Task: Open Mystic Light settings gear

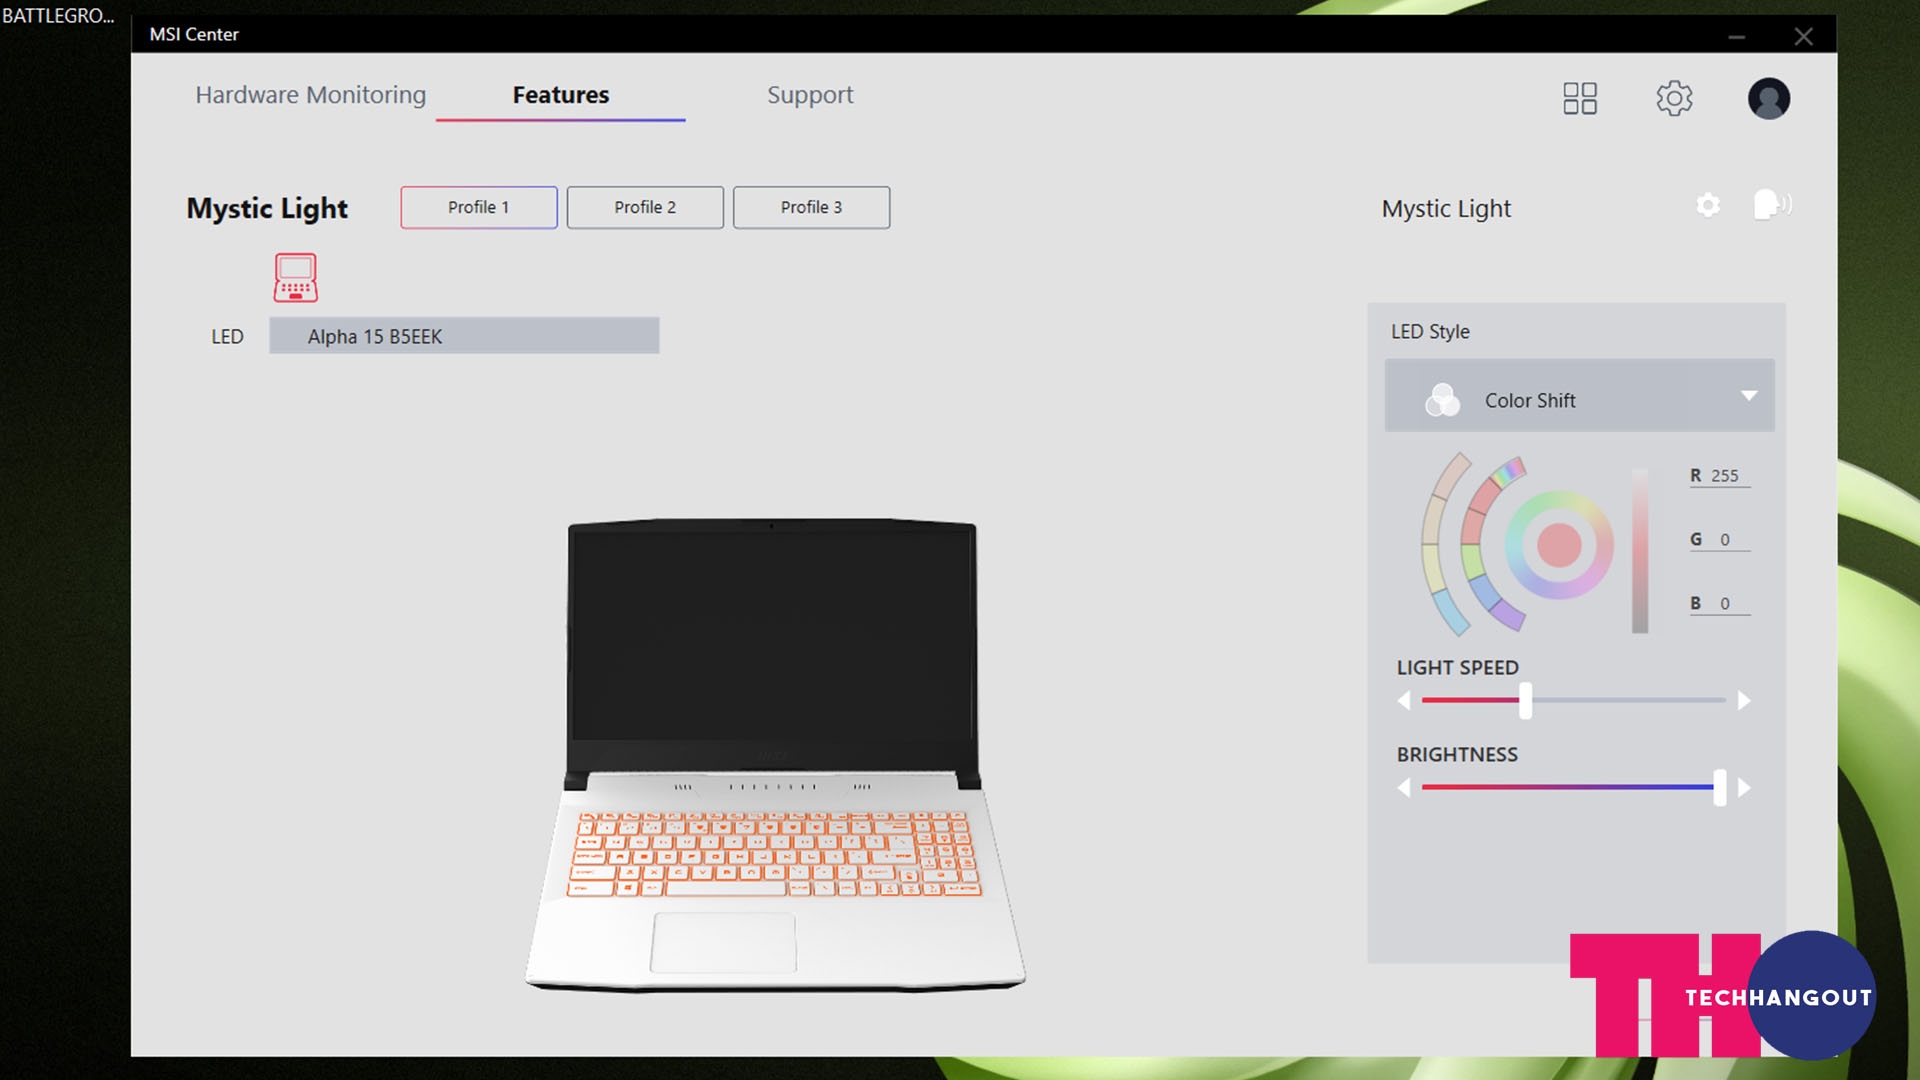Action: [1708, 205]
